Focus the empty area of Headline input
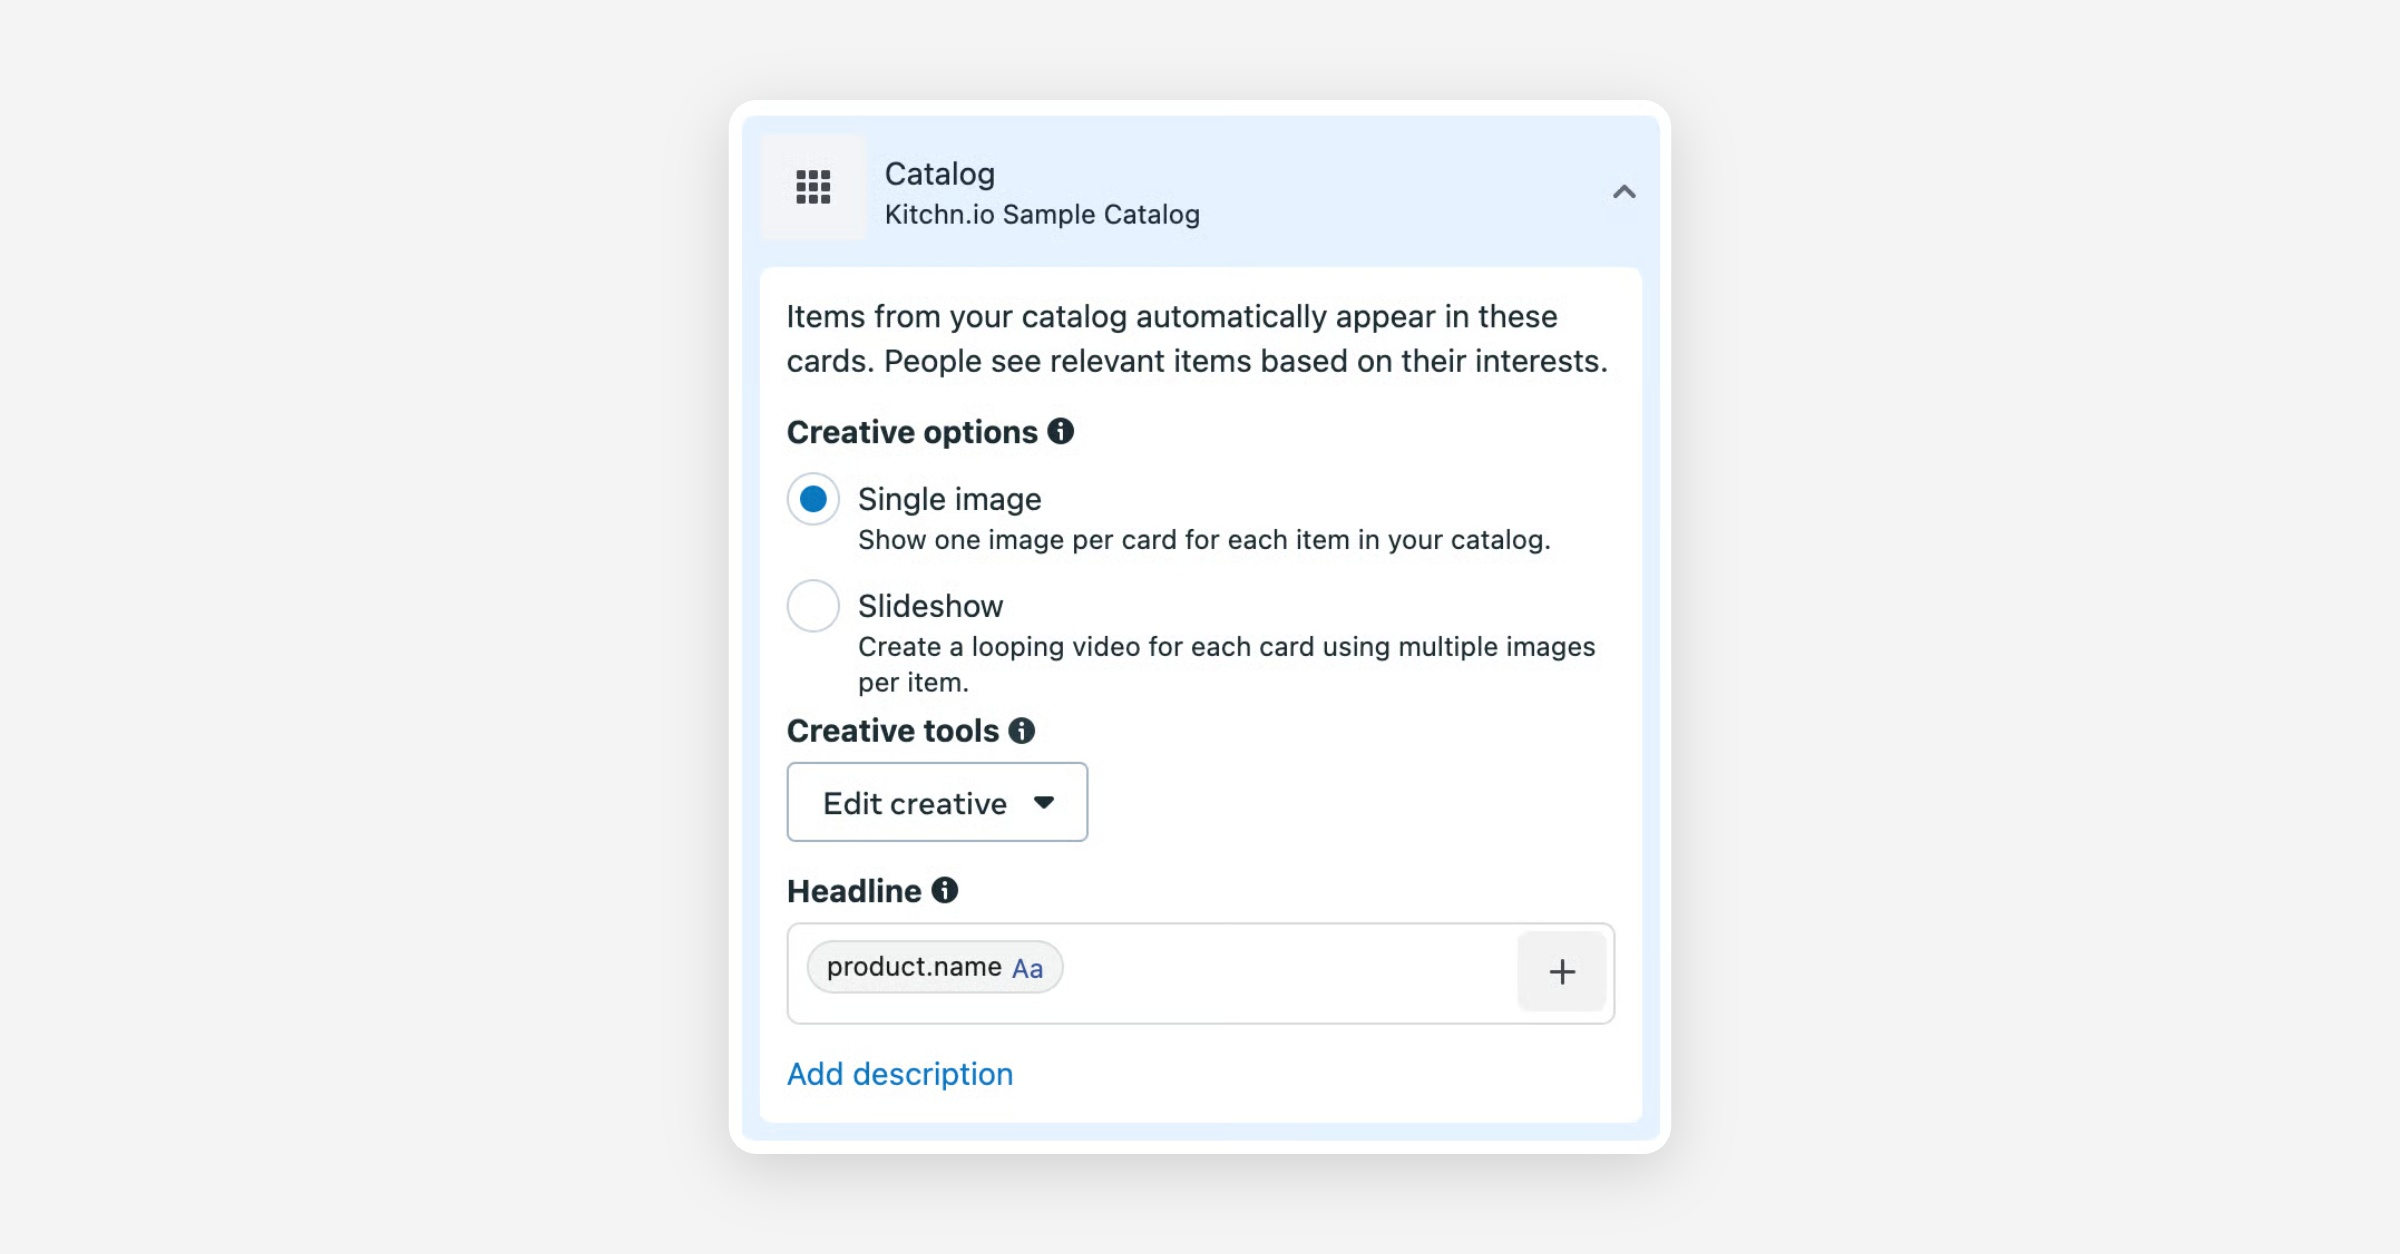Screen dimensions: 2400x1254 (x=1288, y=972)
